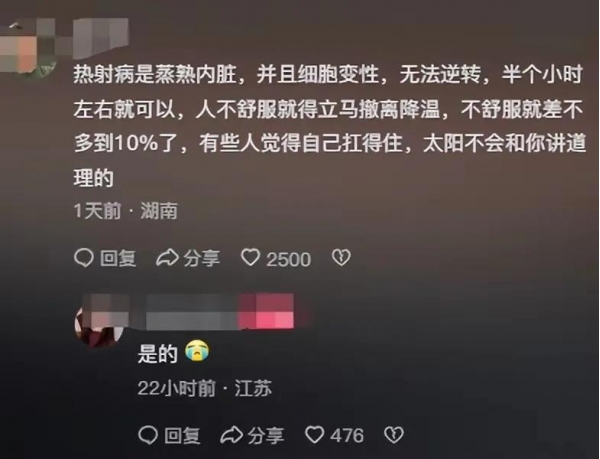Tap the 是的 reply text
This screenshot has height=459, width=600.
[158, 353]
